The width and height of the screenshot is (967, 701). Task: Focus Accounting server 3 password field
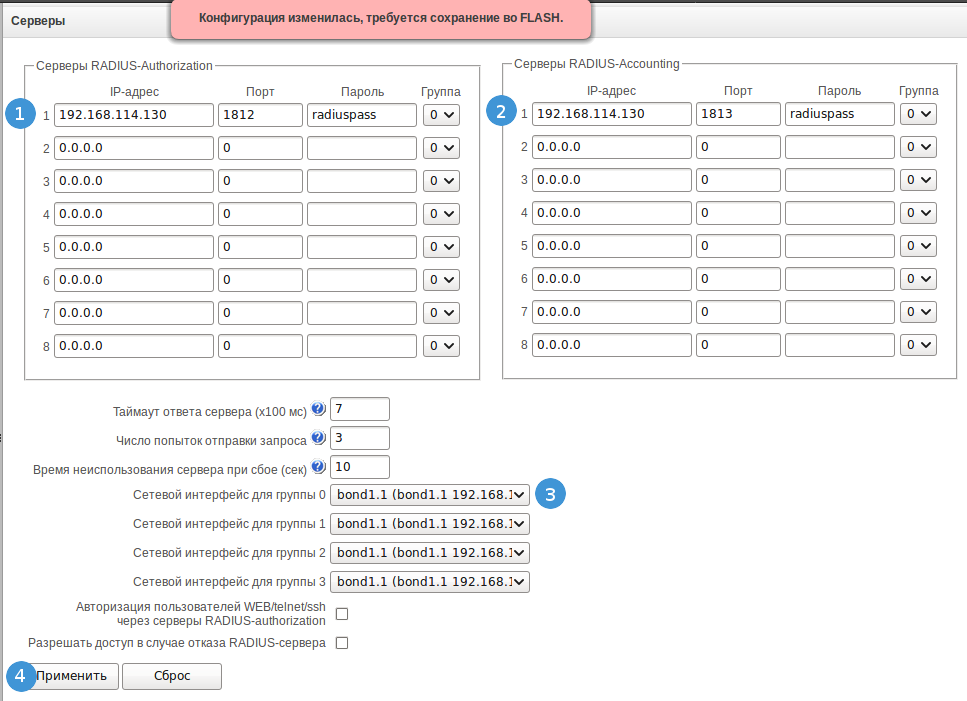pyautogui.click(x=839, y=179)
